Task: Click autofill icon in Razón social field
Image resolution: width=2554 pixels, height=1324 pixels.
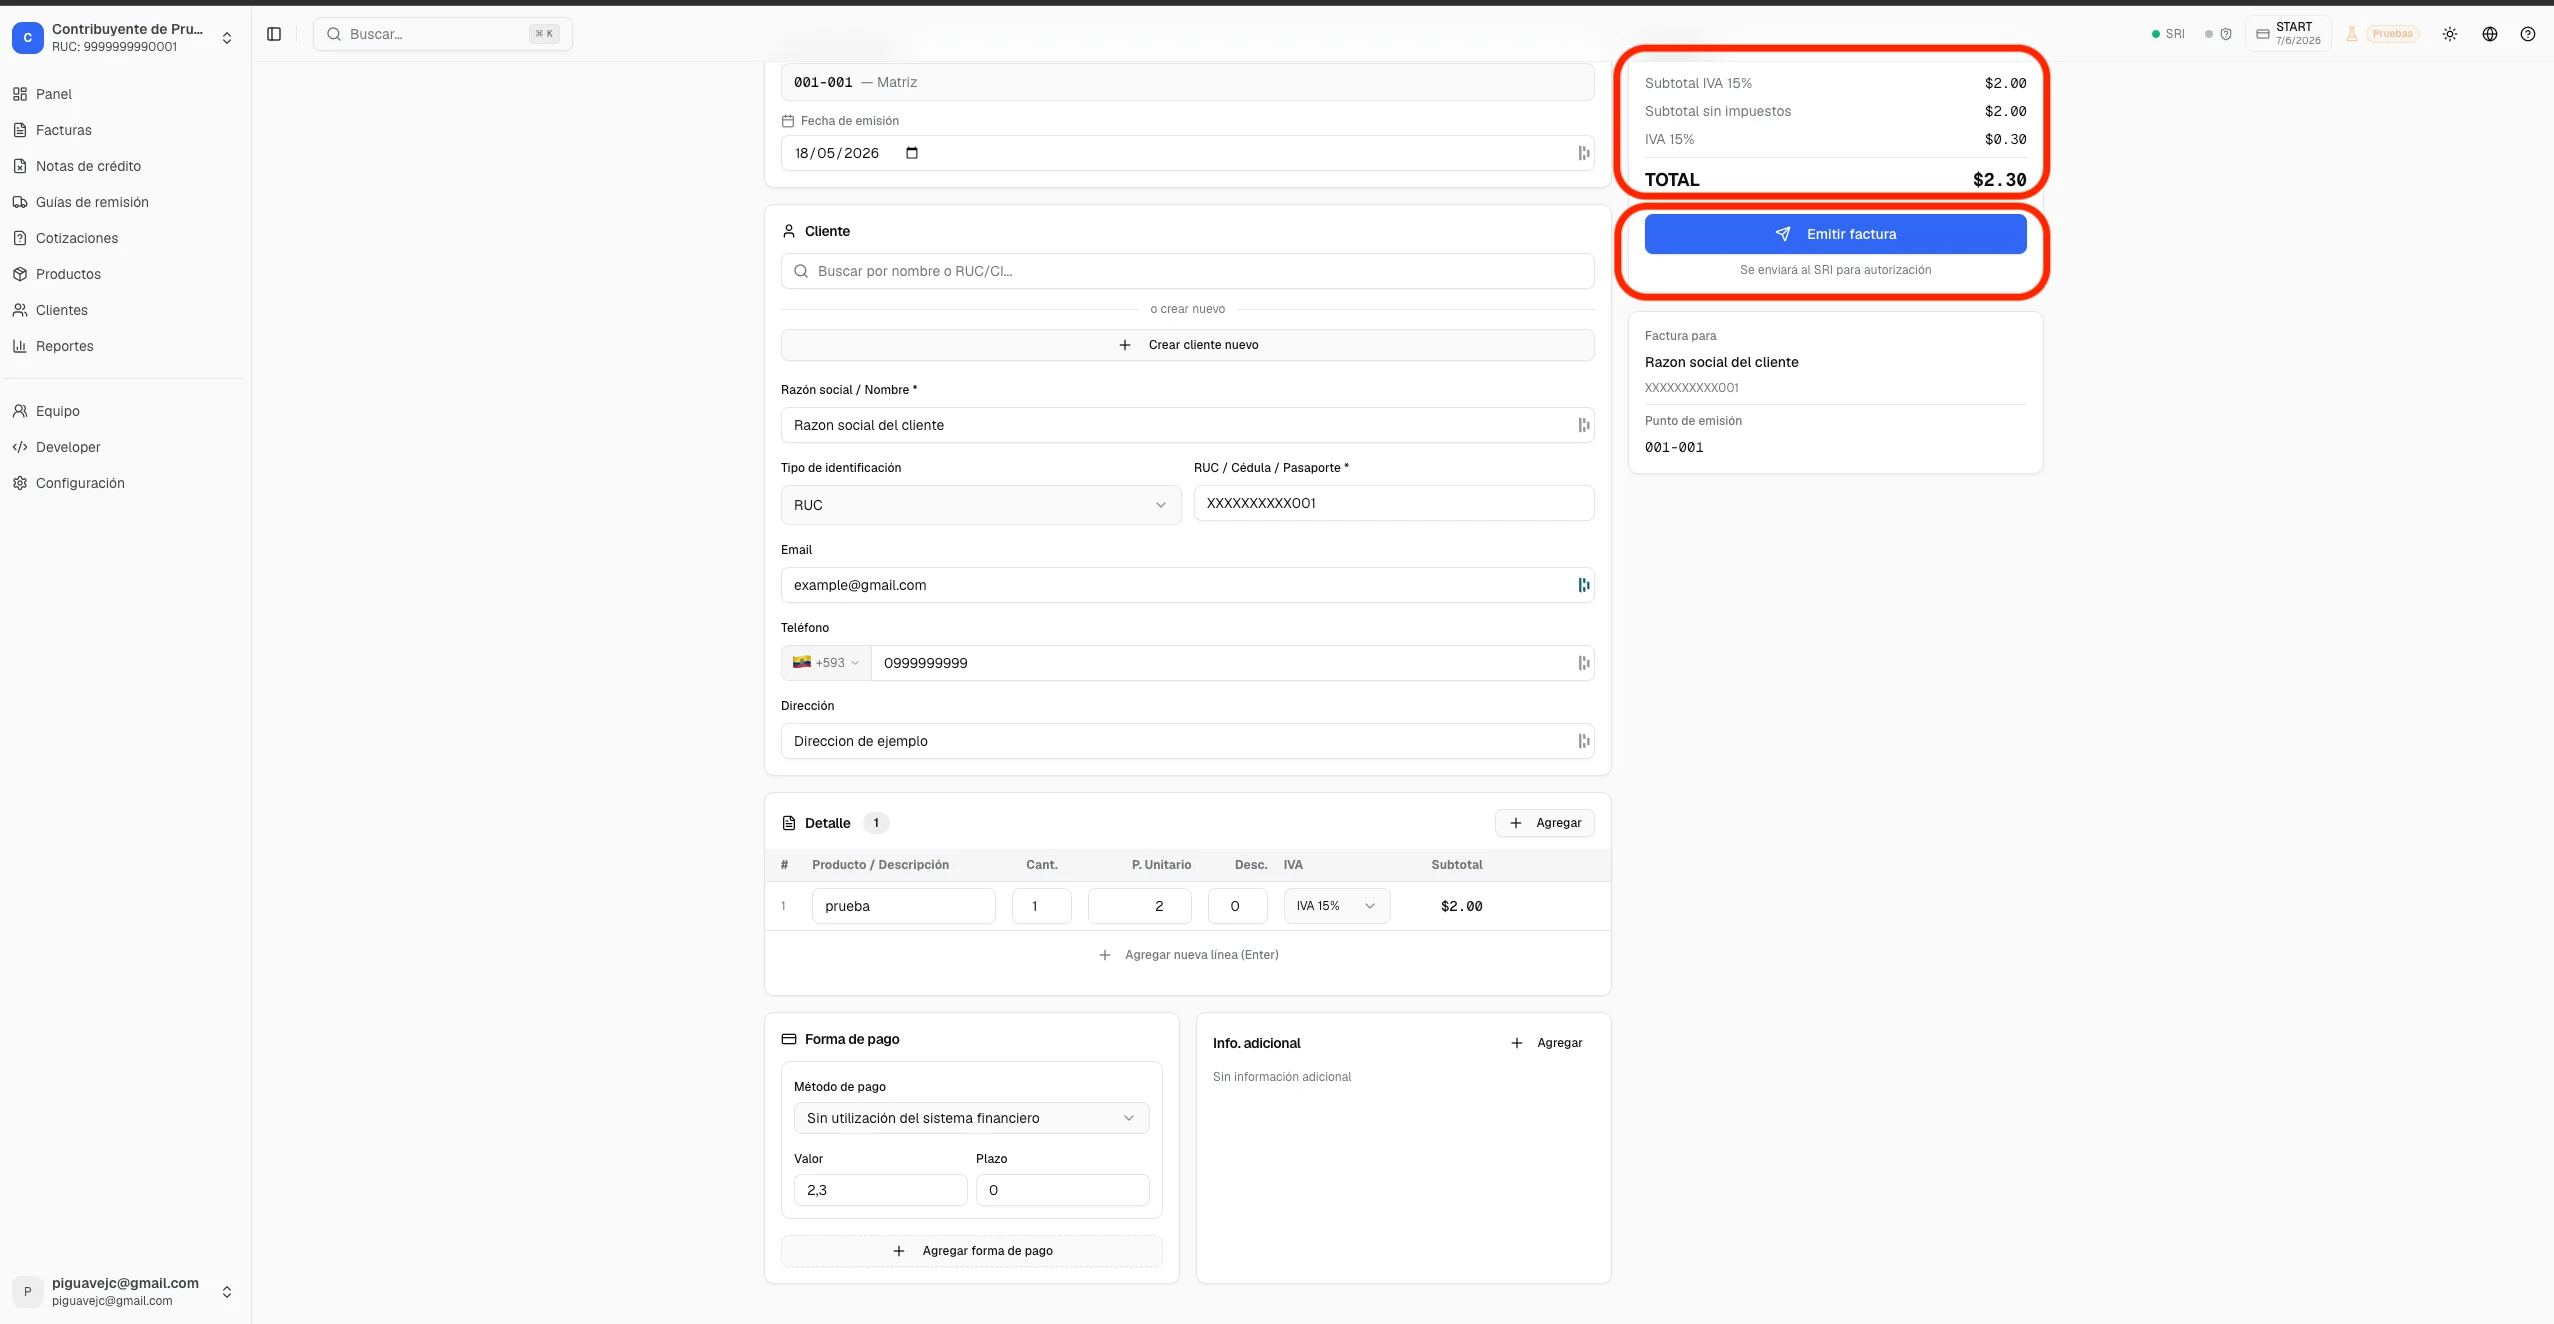Action: [x=1583, y=425]
